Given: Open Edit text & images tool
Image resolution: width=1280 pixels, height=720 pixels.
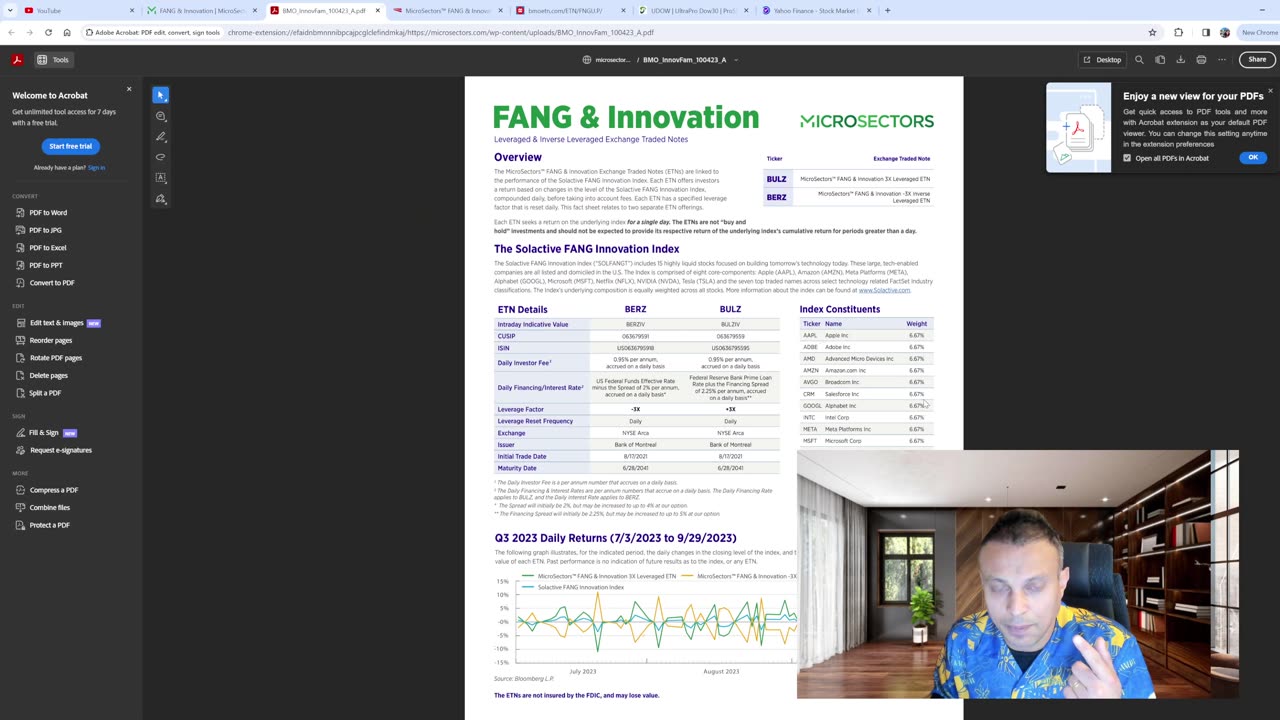Looking at the screenshot, I should point(57,323).
